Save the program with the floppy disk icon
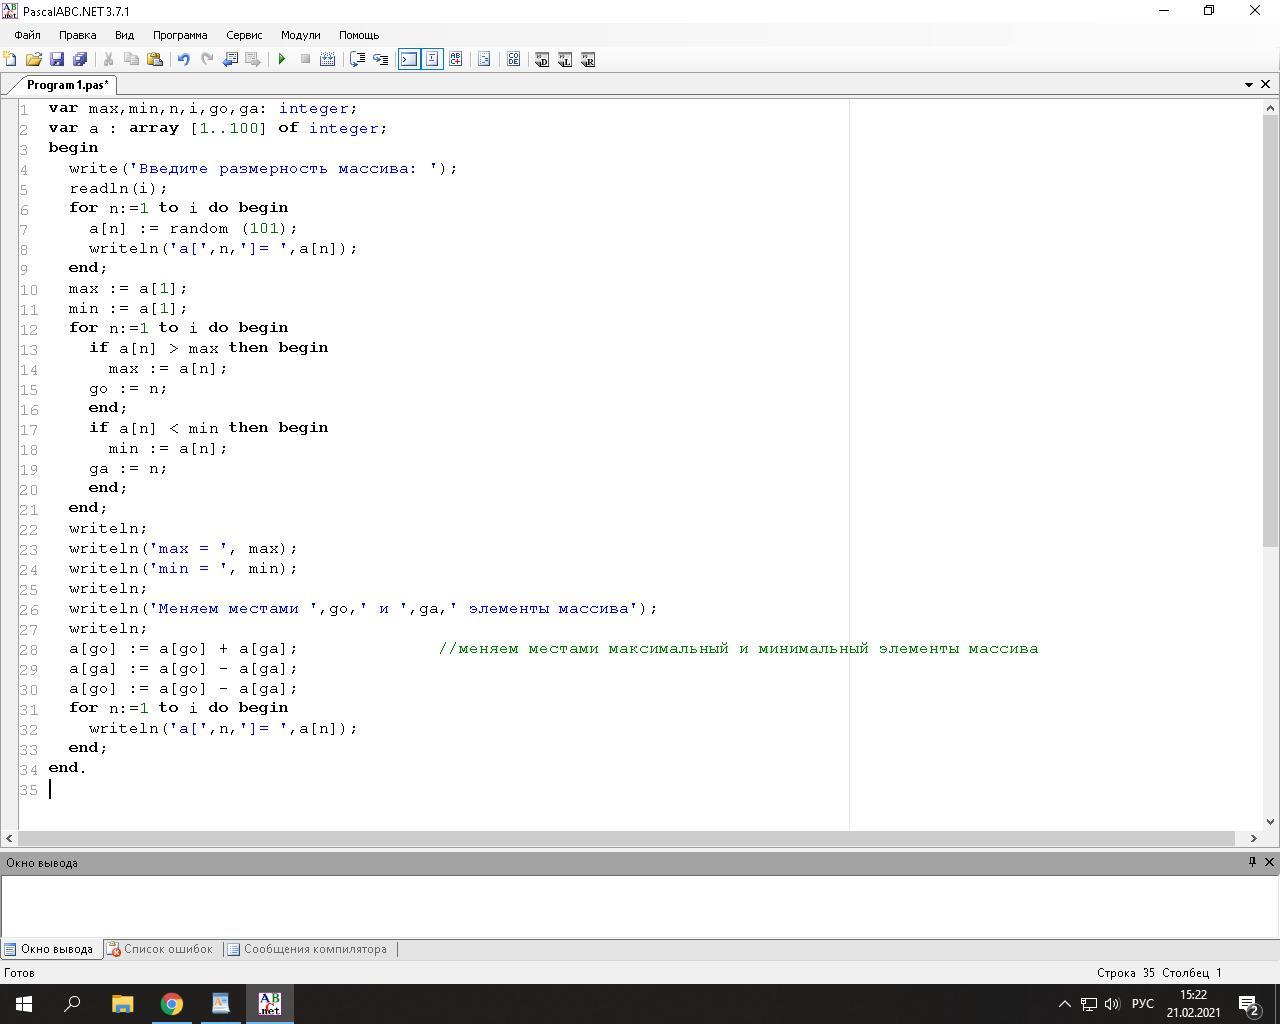 click(57, 60)
